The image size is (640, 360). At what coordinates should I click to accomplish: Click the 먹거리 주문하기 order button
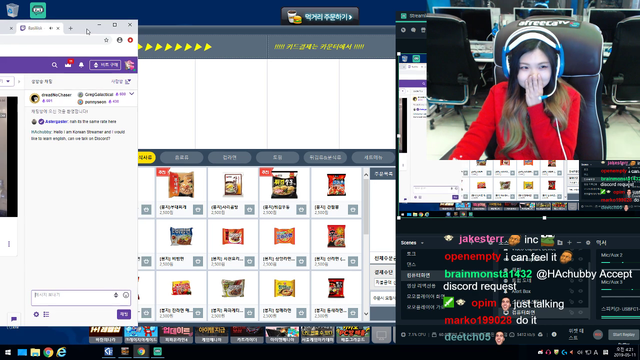(320, 17)
